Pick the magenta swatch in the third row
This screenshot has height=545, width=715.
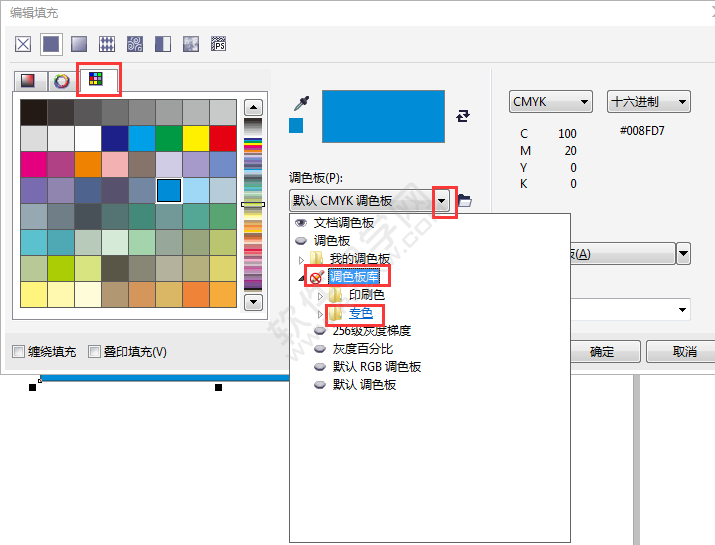pyautogui.click(x=33, y=164)
